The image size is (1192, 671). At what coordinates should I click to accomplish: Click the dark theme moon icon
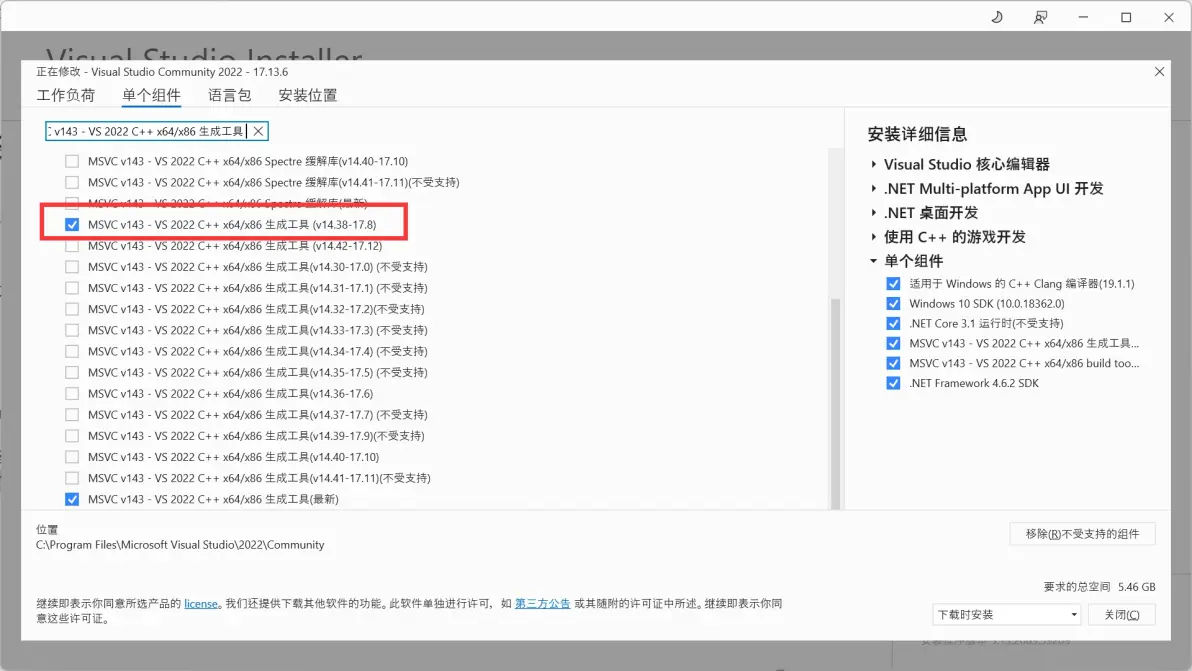(997, 17)
